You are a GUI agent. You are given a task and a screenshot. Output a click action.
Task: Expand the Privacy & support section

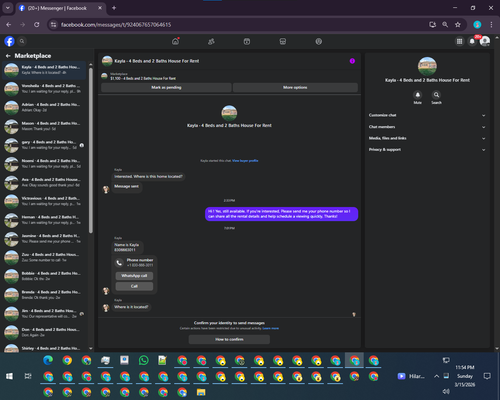[427, 150]
